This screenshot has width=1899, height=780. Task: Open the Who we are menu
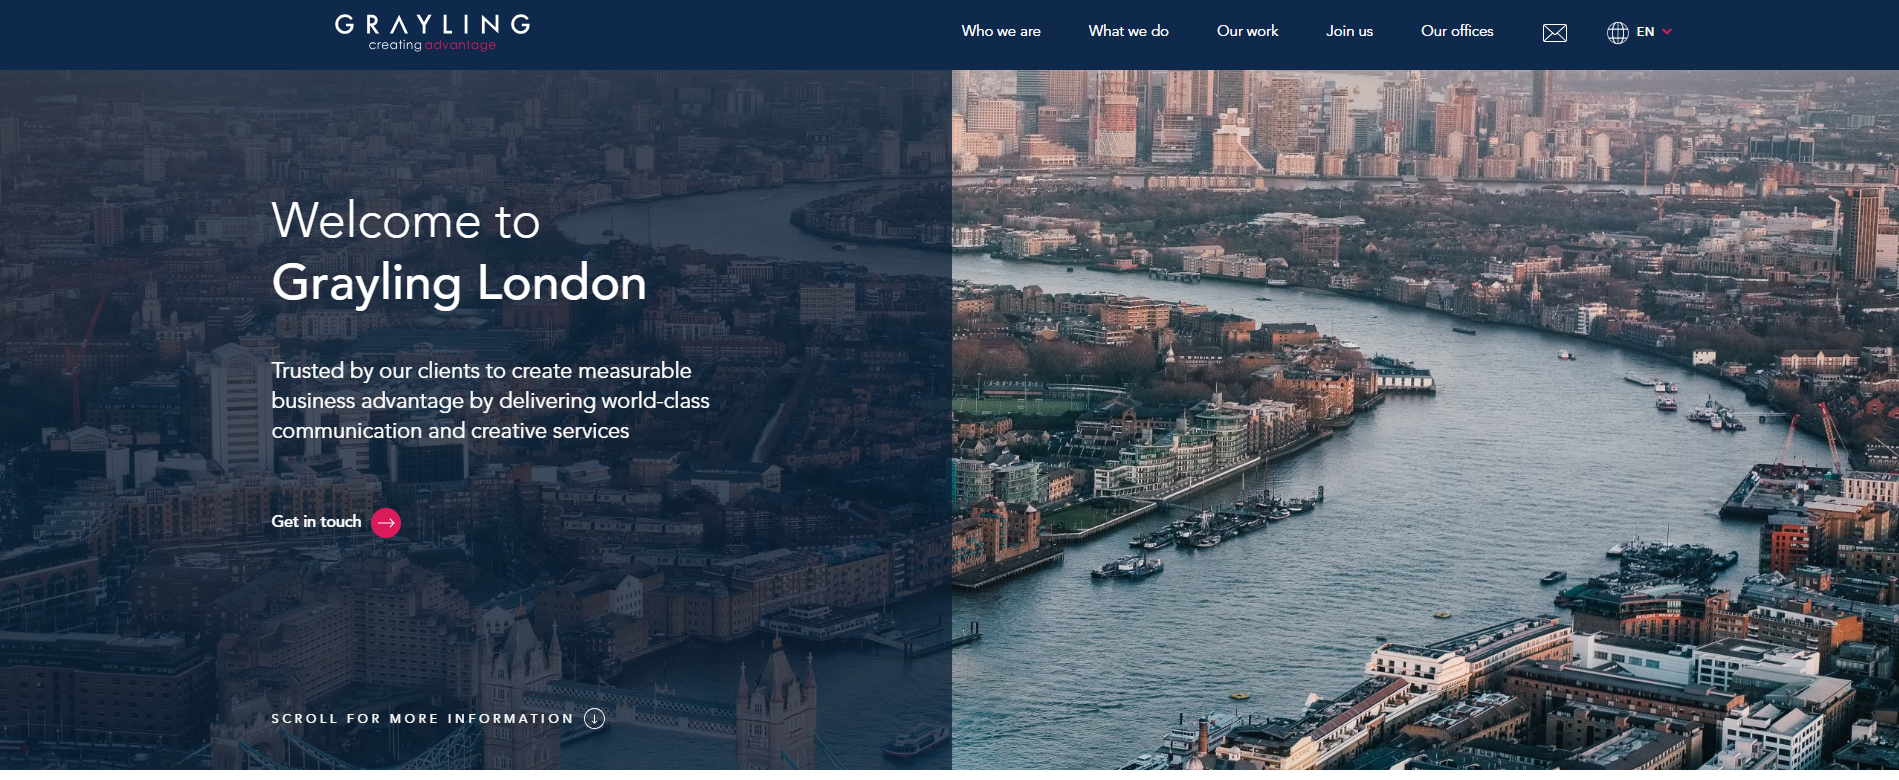1001,31
